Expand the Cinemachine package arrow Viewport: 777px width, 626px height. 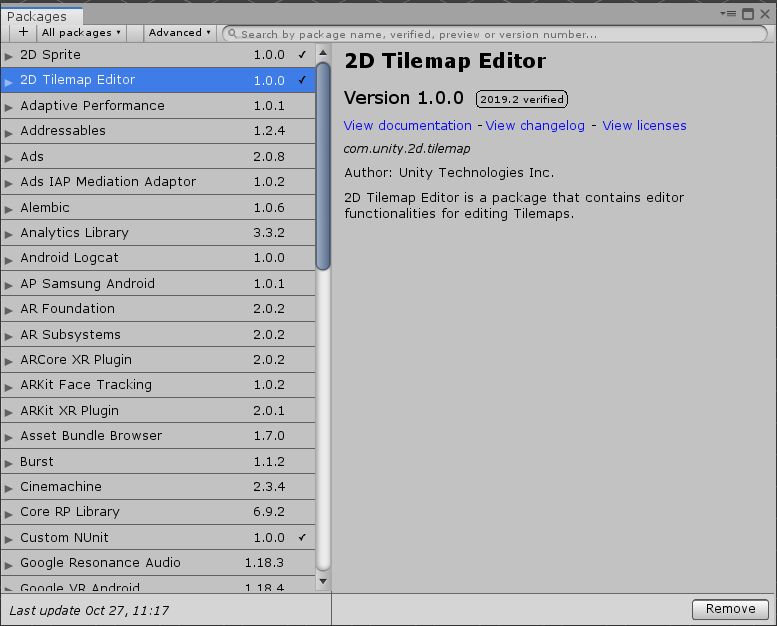8,488
